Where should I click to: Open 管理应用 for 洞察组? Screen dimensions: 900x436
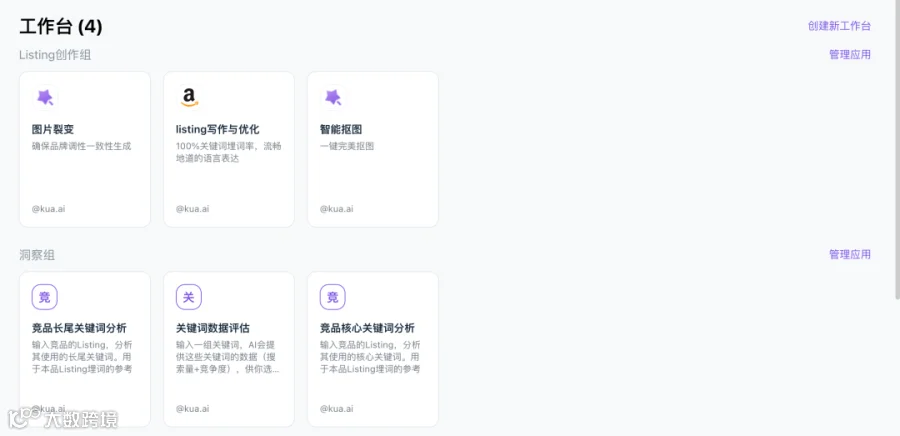[x=849, y=254]
